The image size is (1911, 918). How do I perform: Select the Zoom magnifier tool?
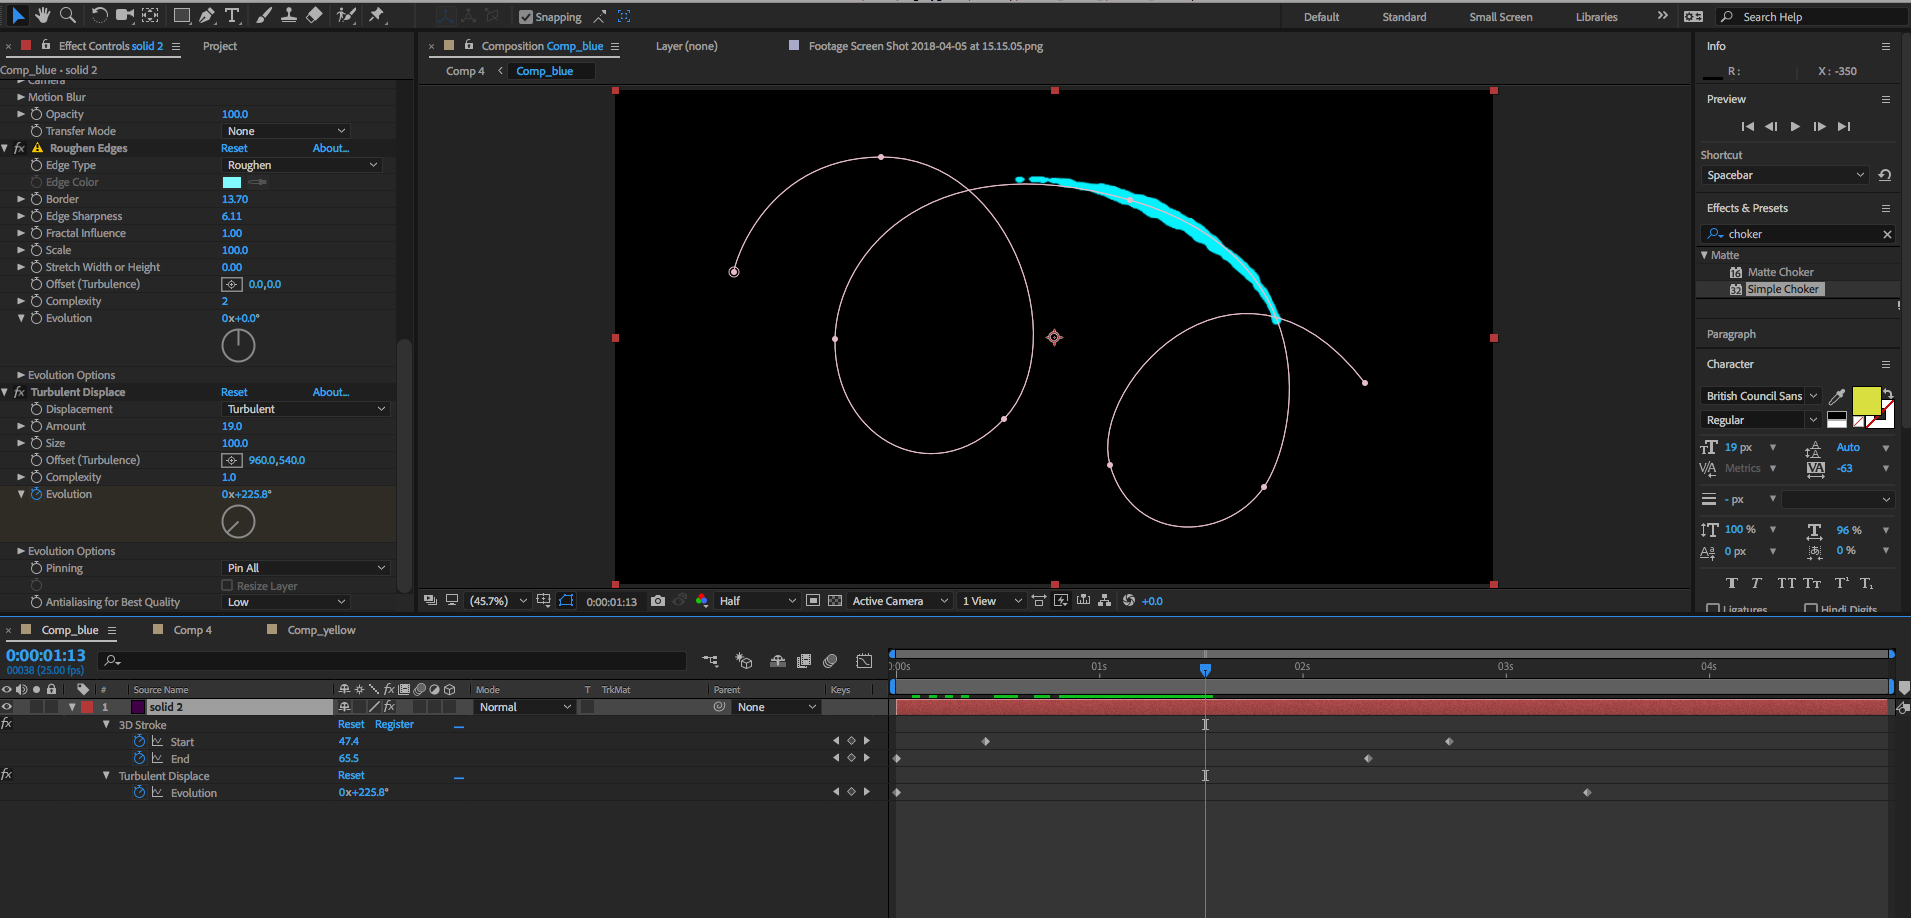point(67,15)
